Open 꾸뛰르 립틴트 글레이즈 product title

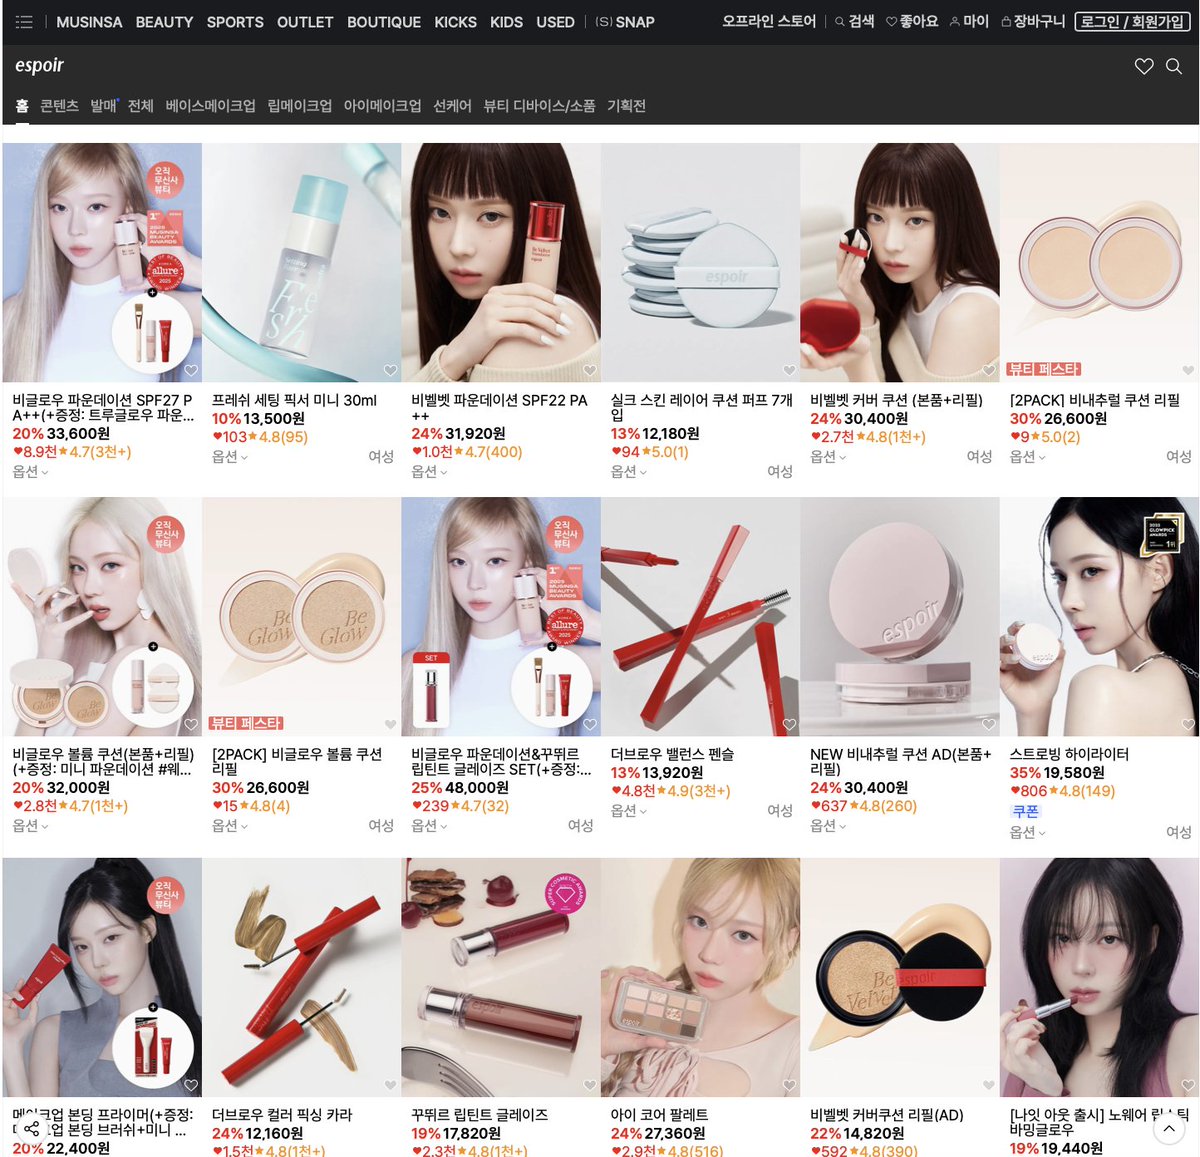[479, 1115]
